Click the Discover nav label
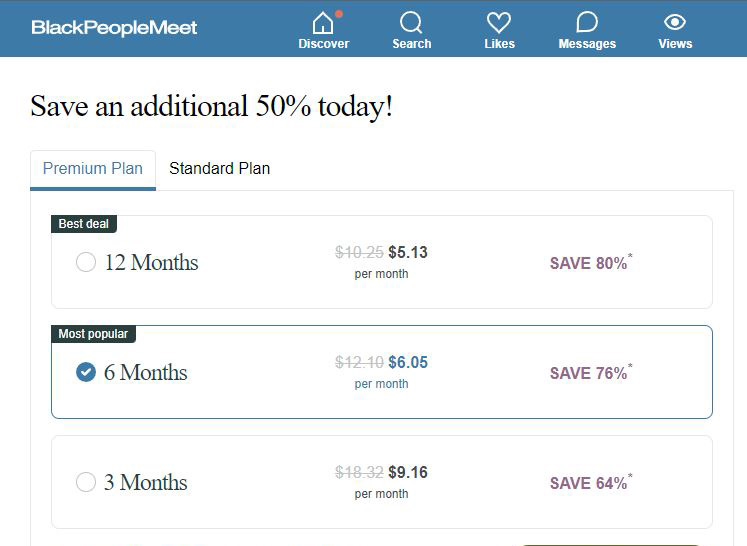 [x=323, y=44]
